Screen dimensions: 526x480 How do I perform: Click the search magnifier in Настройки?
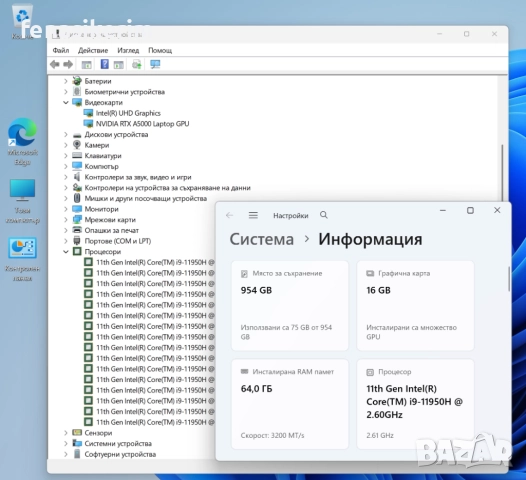tap(324, 215)
